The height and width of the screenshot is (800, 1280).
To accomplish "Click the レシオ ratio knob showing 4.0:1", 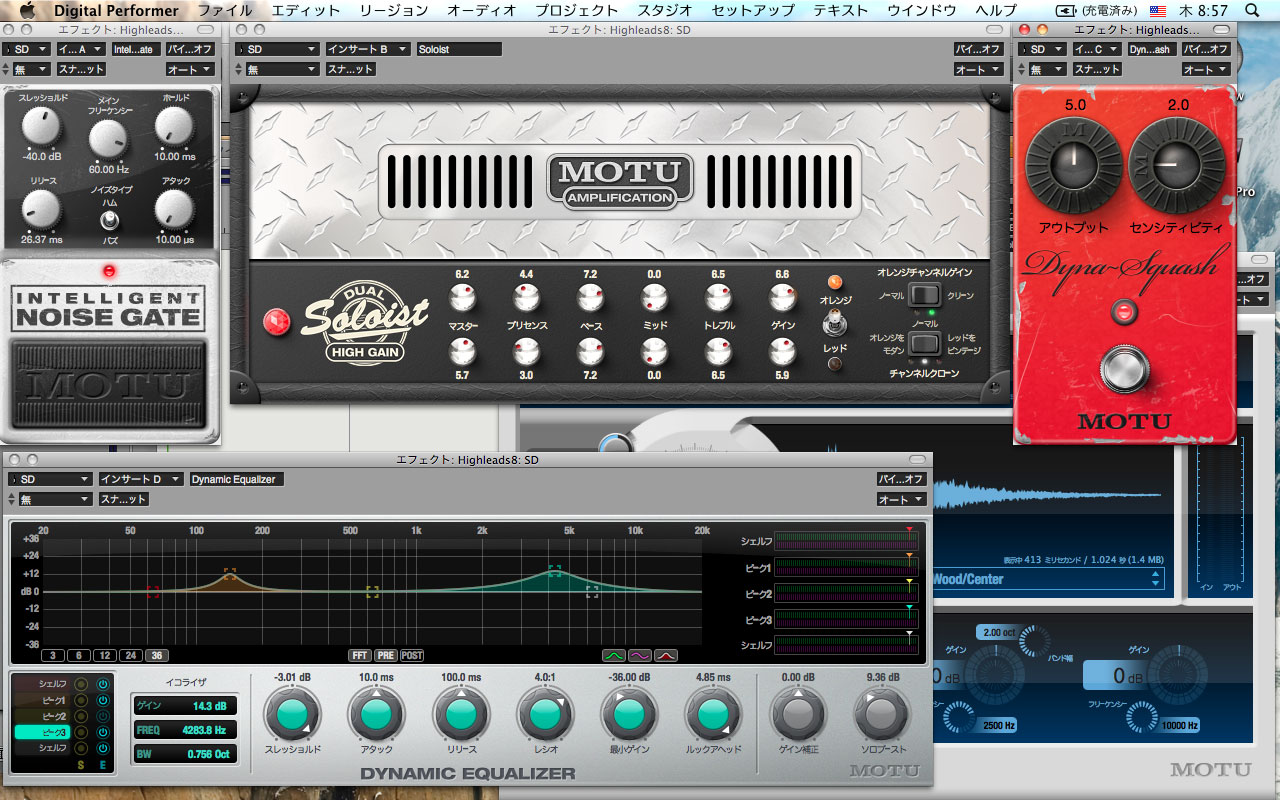I will (545, 714).
